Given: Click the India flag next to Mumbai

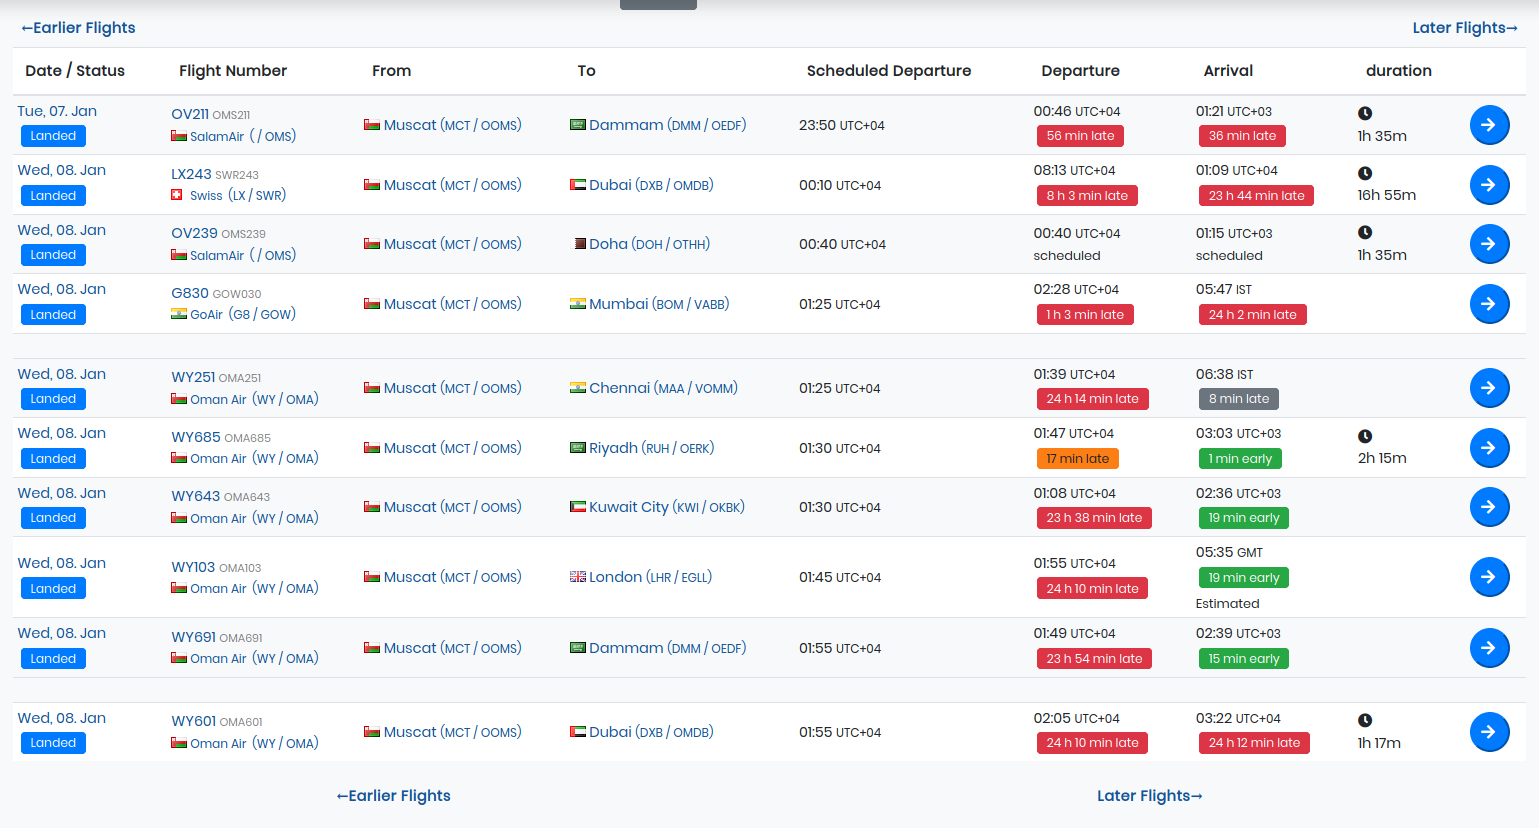Looking at the screenshot, I should coord(578,304).
